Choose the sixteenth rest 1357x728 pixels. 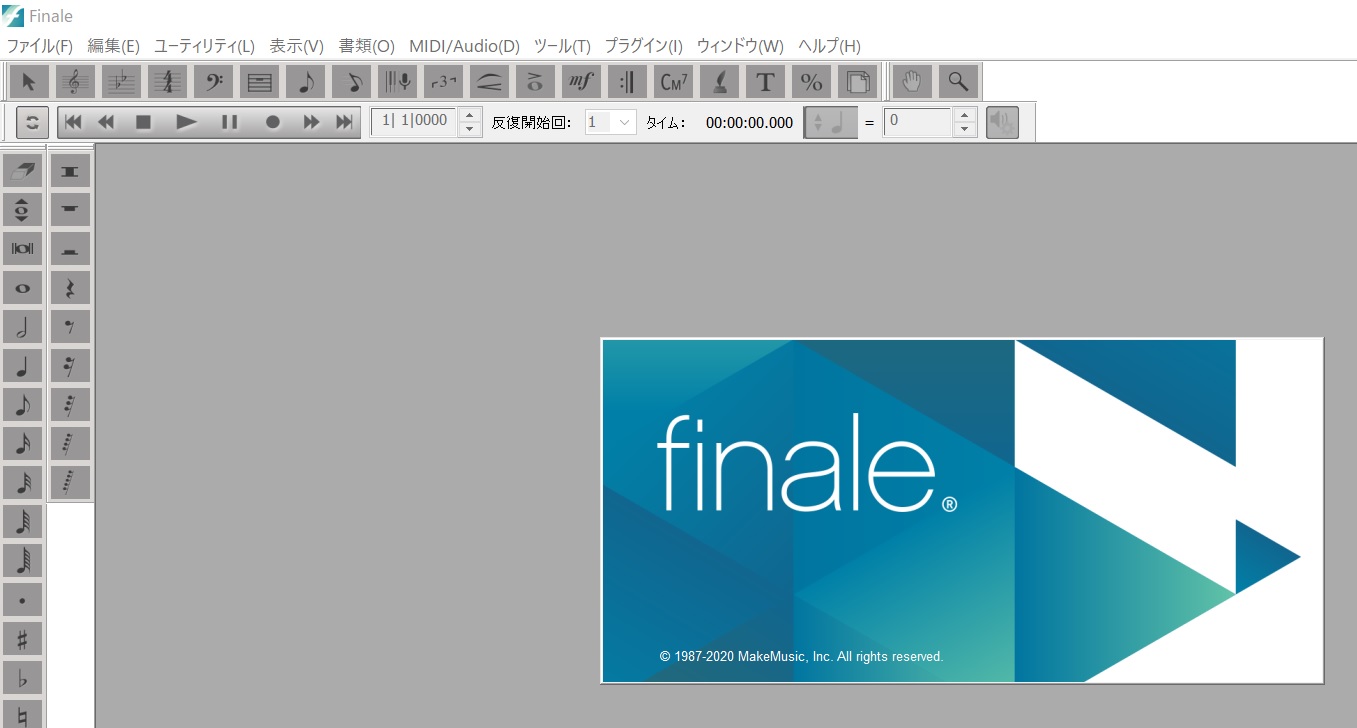(x=70, y=366)
